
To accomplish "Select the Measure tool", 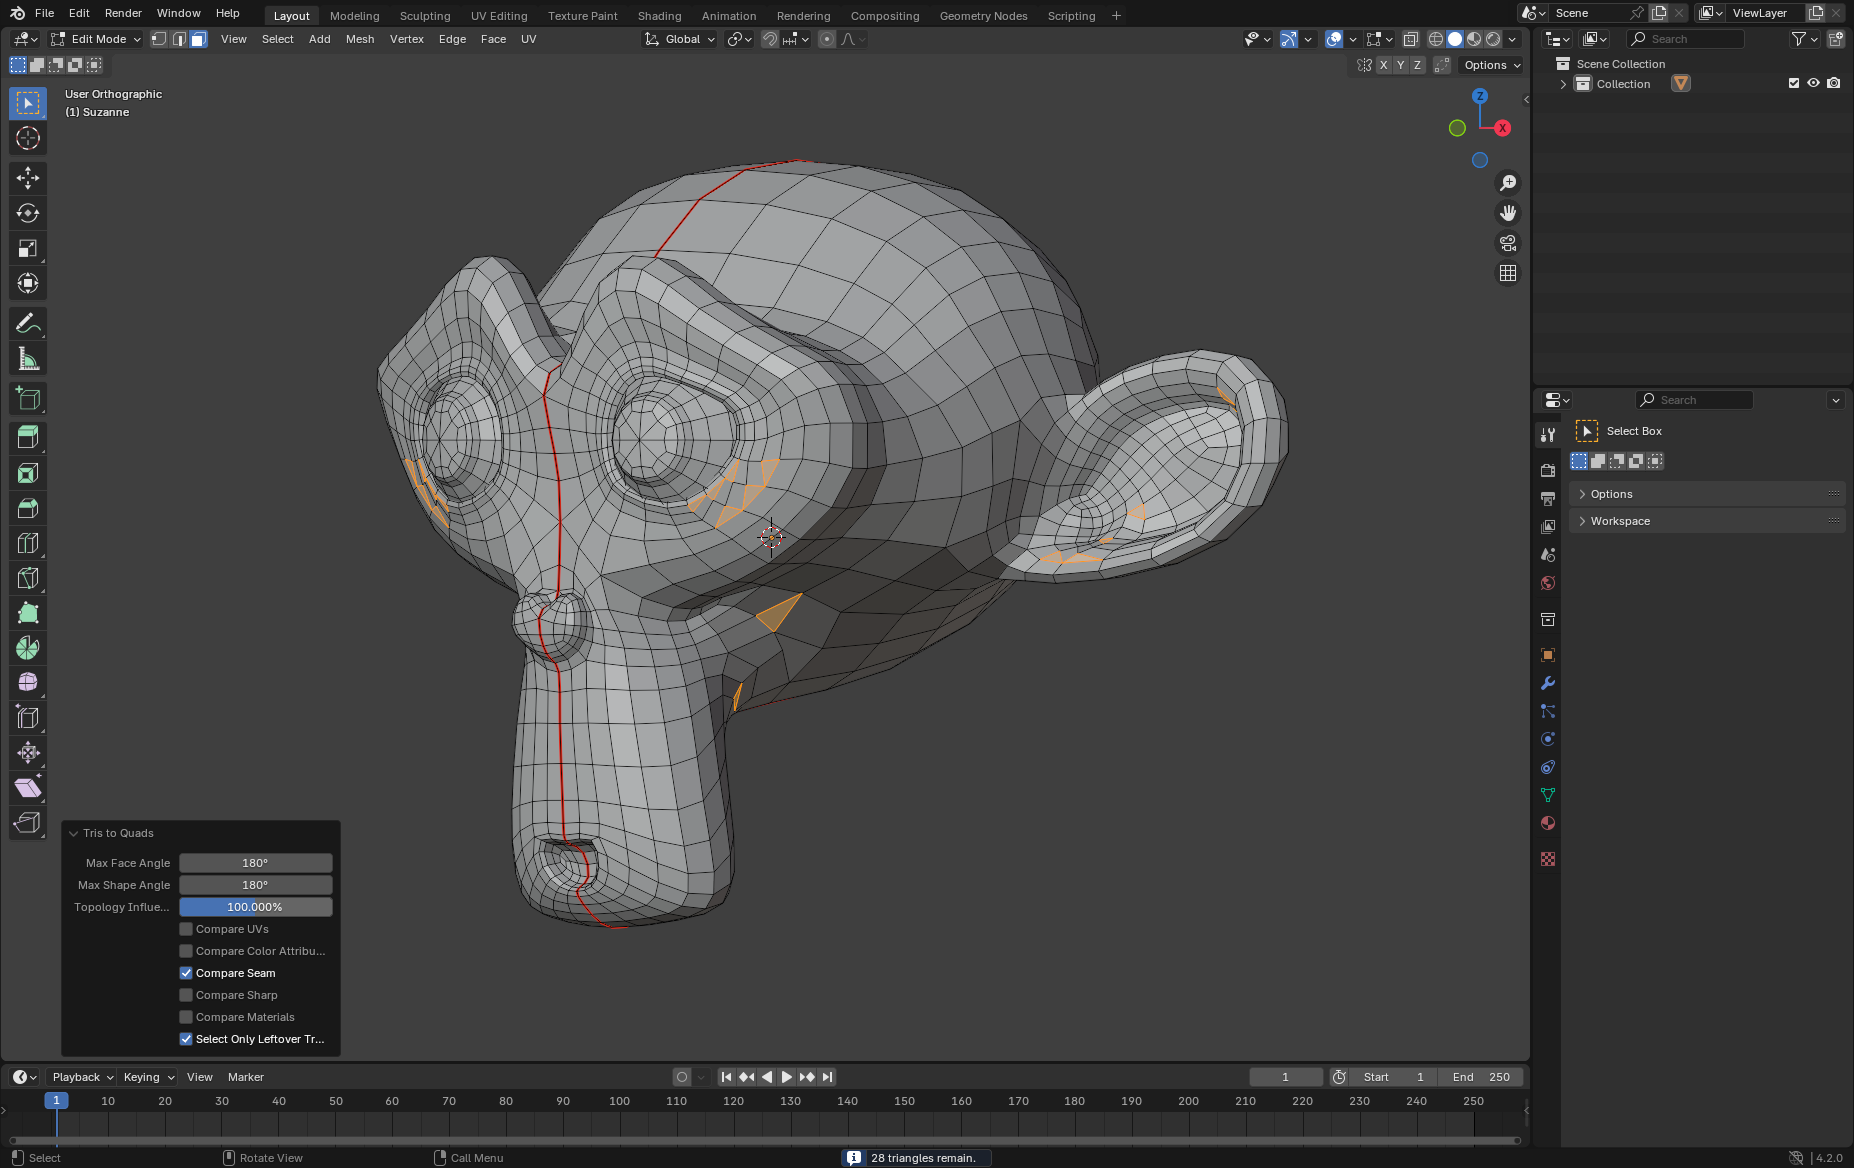I will 28,359.
